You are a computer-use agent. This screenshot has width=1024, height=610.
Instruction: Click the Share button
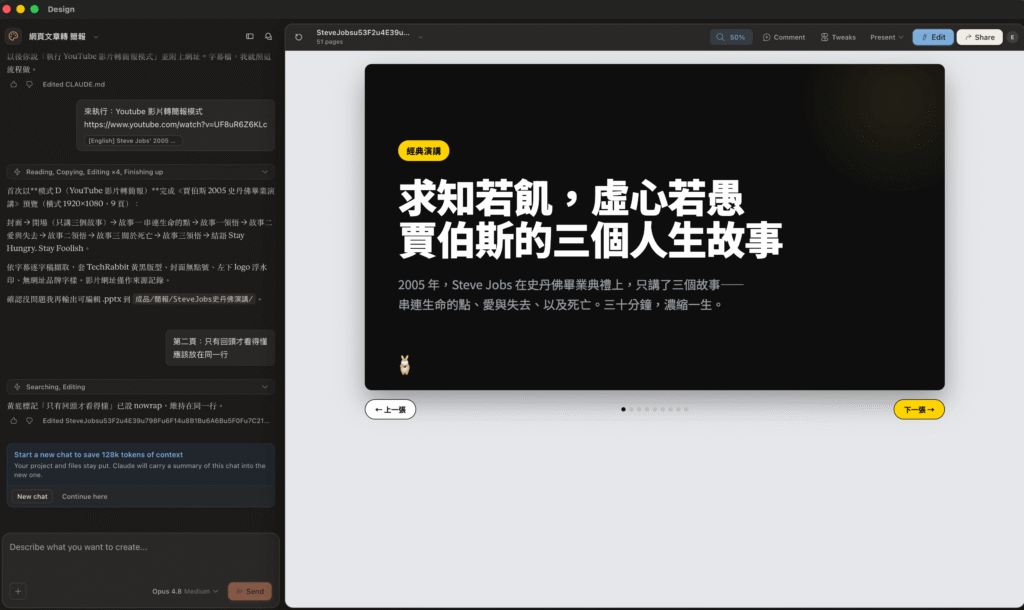click(x=979, y=37)
